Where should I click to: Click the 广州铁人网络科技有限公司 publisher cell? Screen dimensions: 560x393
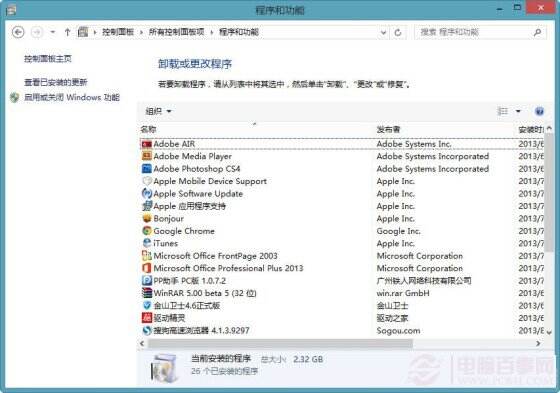424,281
